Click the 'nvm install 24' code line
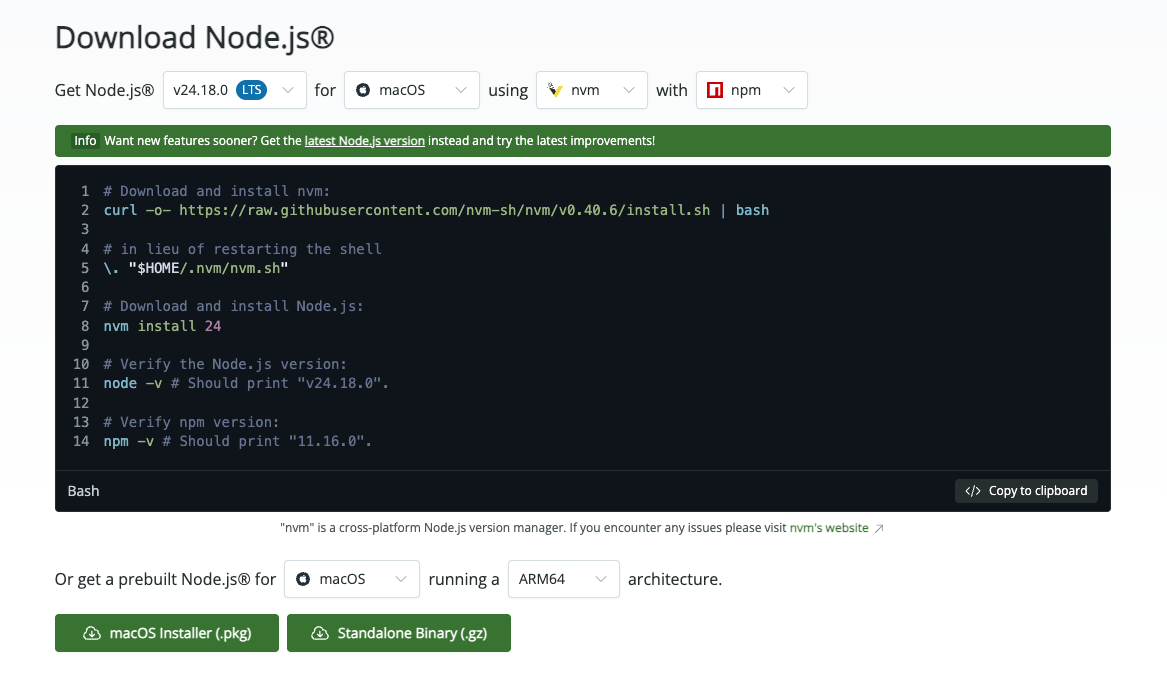 162,326
